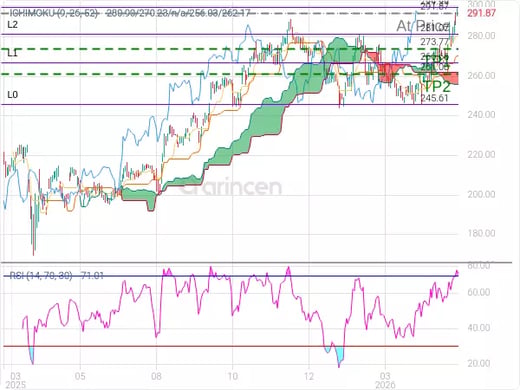Click the TP2 target label

pyautogui.click(x=436, y=87)
